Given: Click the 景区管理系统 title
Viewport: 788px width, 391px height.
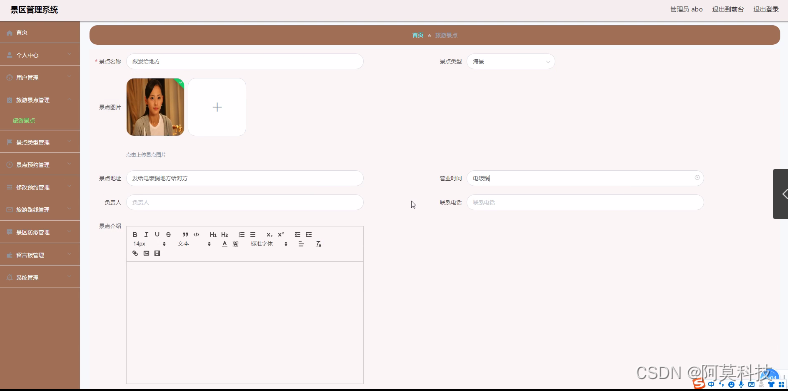Looking at the screenshot, I should pos(34,10).
